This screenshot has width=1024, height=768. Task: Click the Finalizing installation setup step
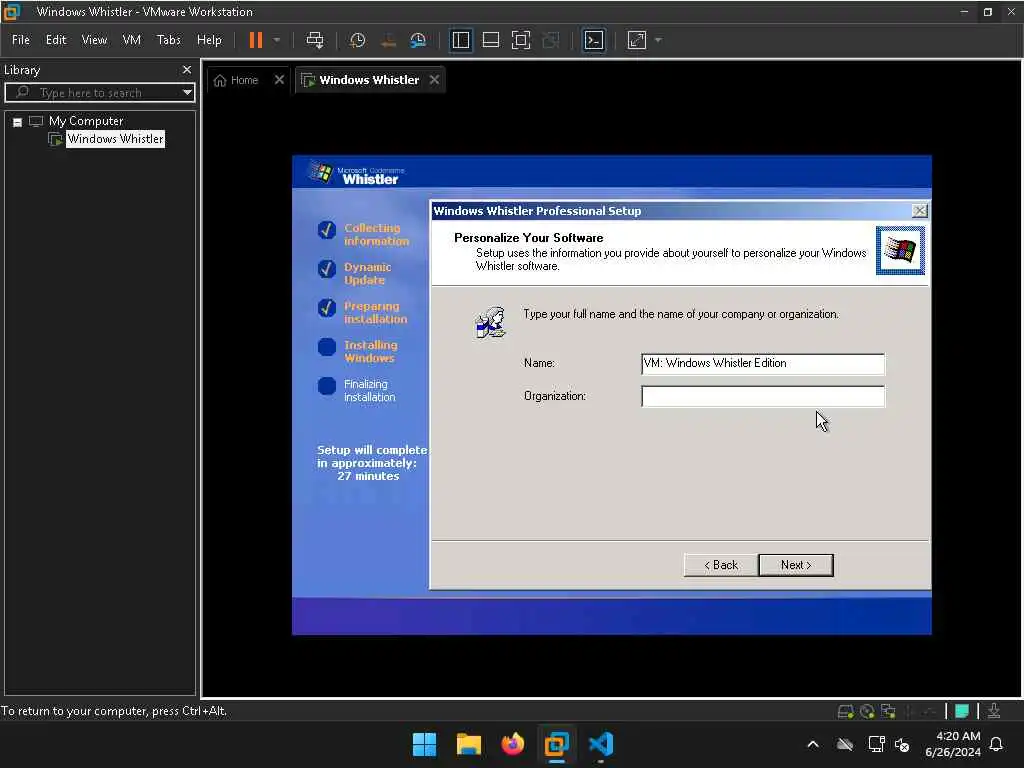369,391
